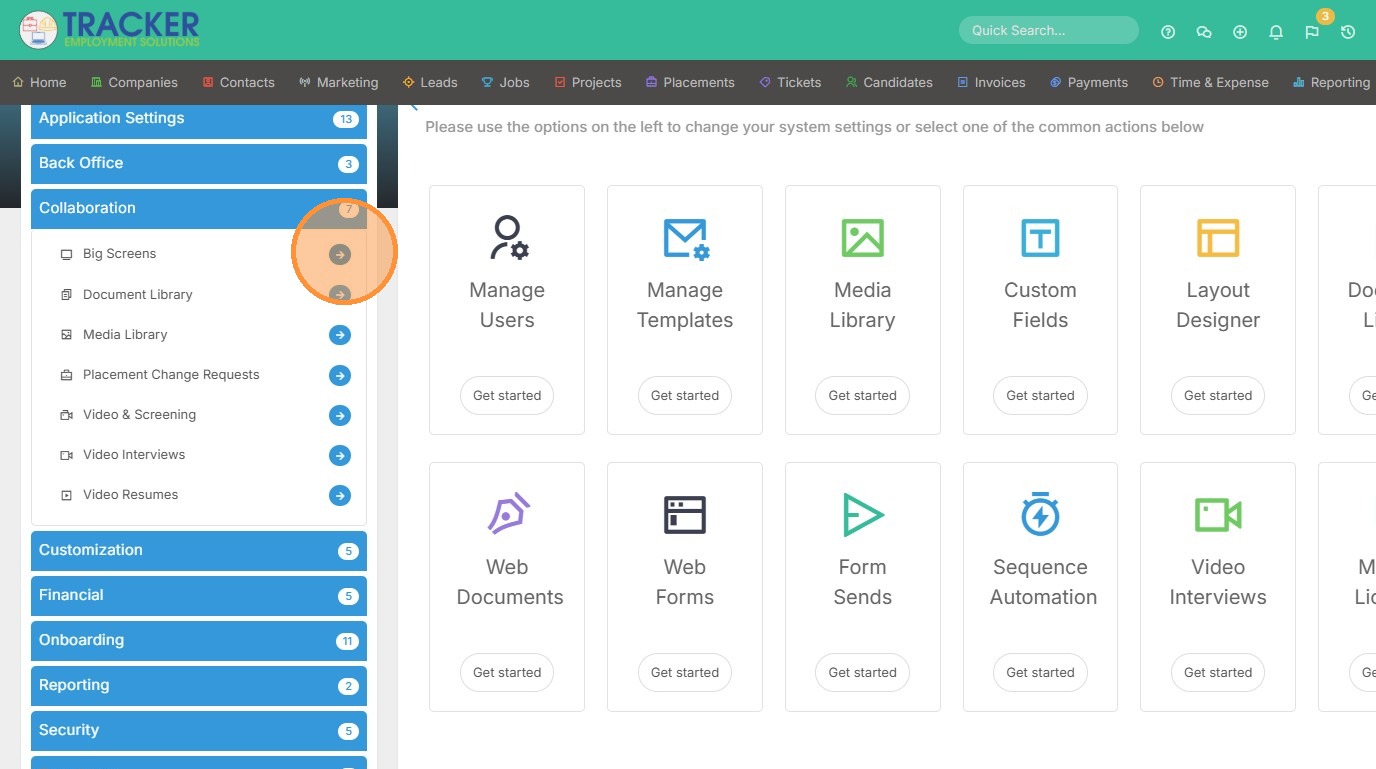Open the Candidates menu item
Screen dimensions: 1376x769
[x=889, y=83]
